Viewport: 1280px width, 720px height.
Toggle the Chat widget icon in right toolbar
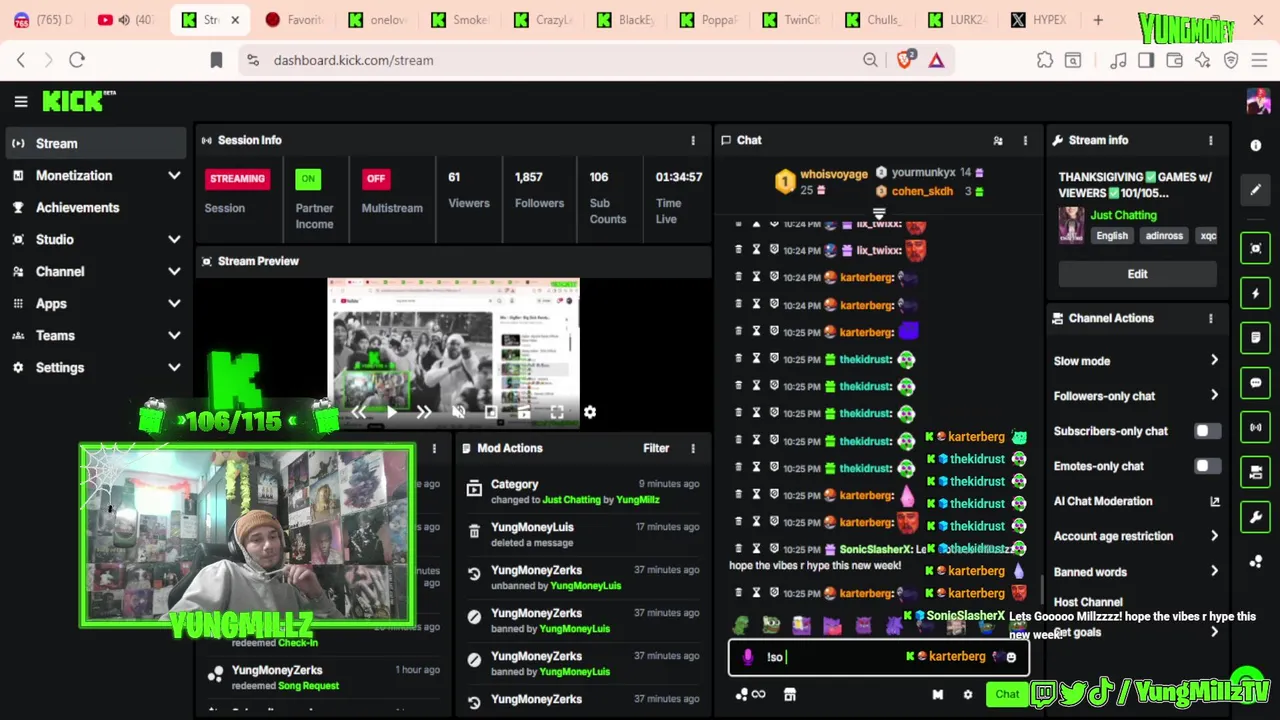pyautogui.click(x=1256, y=383)
